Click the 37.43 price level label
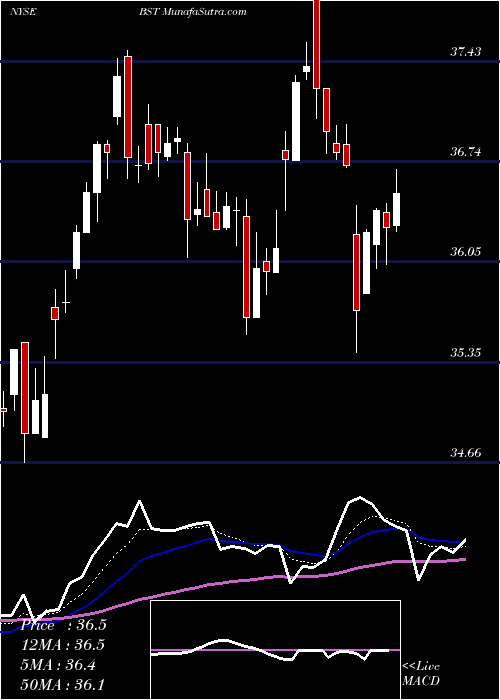 (466, 52)
